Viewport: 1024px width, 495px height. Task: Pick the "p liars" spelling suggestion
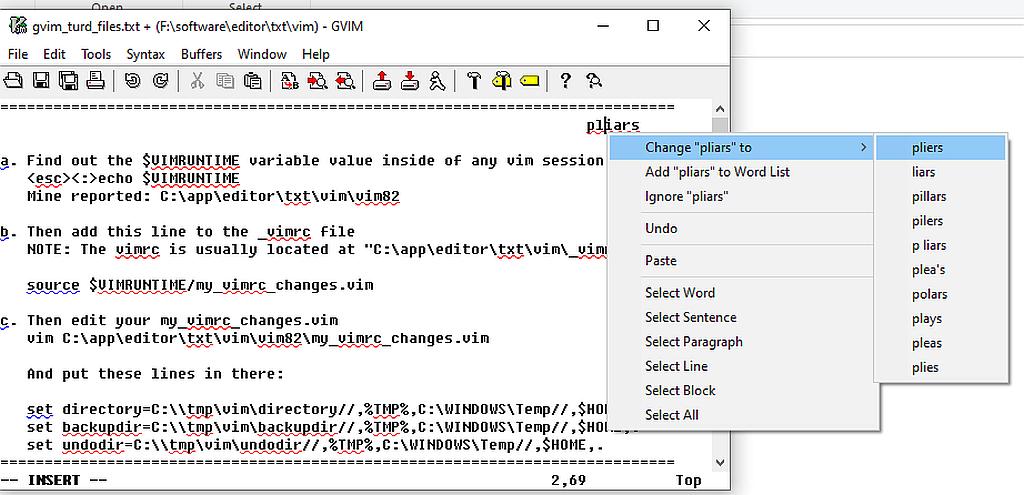(x=940, y=246)
